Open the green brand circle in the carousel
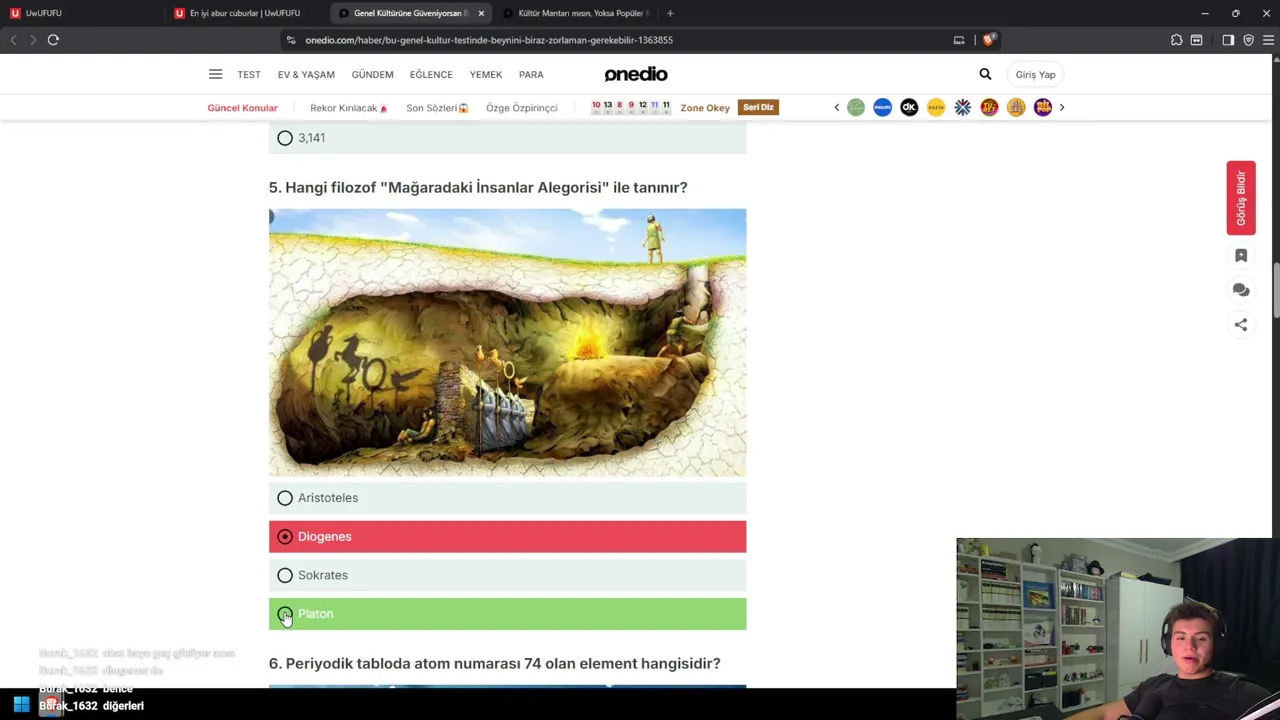 click(x=856, y=107)
